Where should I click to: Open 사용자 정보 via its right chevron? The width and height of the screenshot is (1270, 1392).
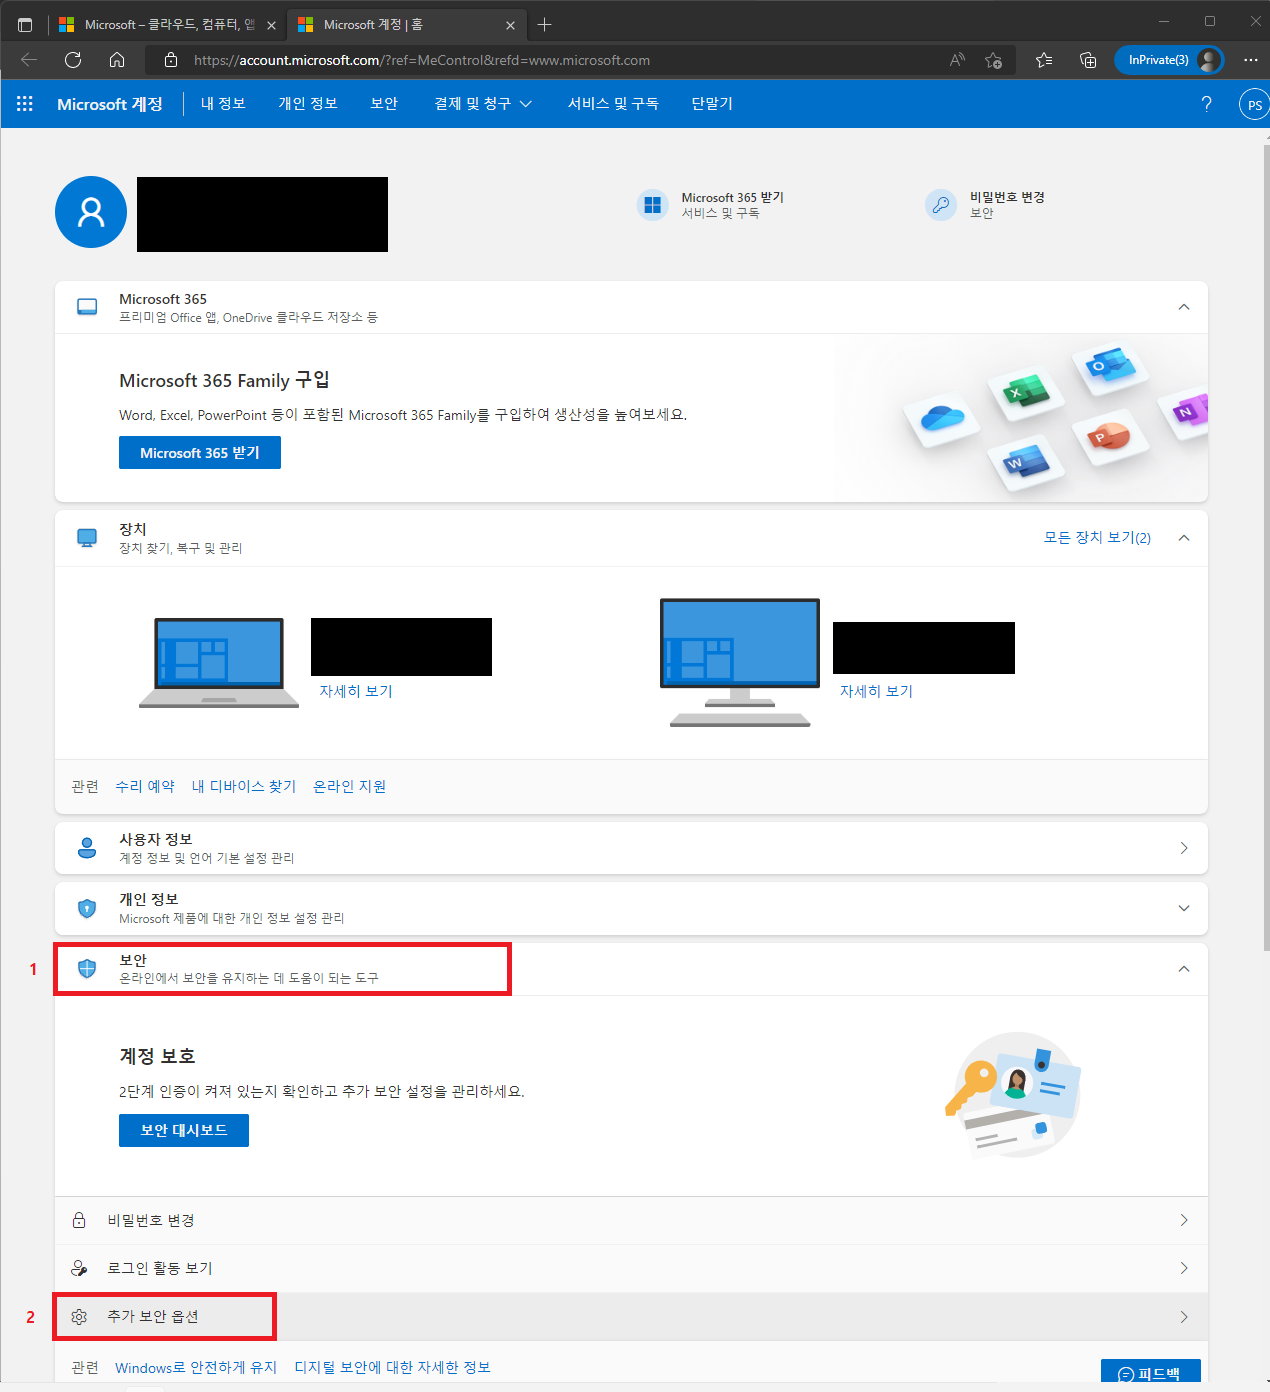click(x=1184, y=848)
